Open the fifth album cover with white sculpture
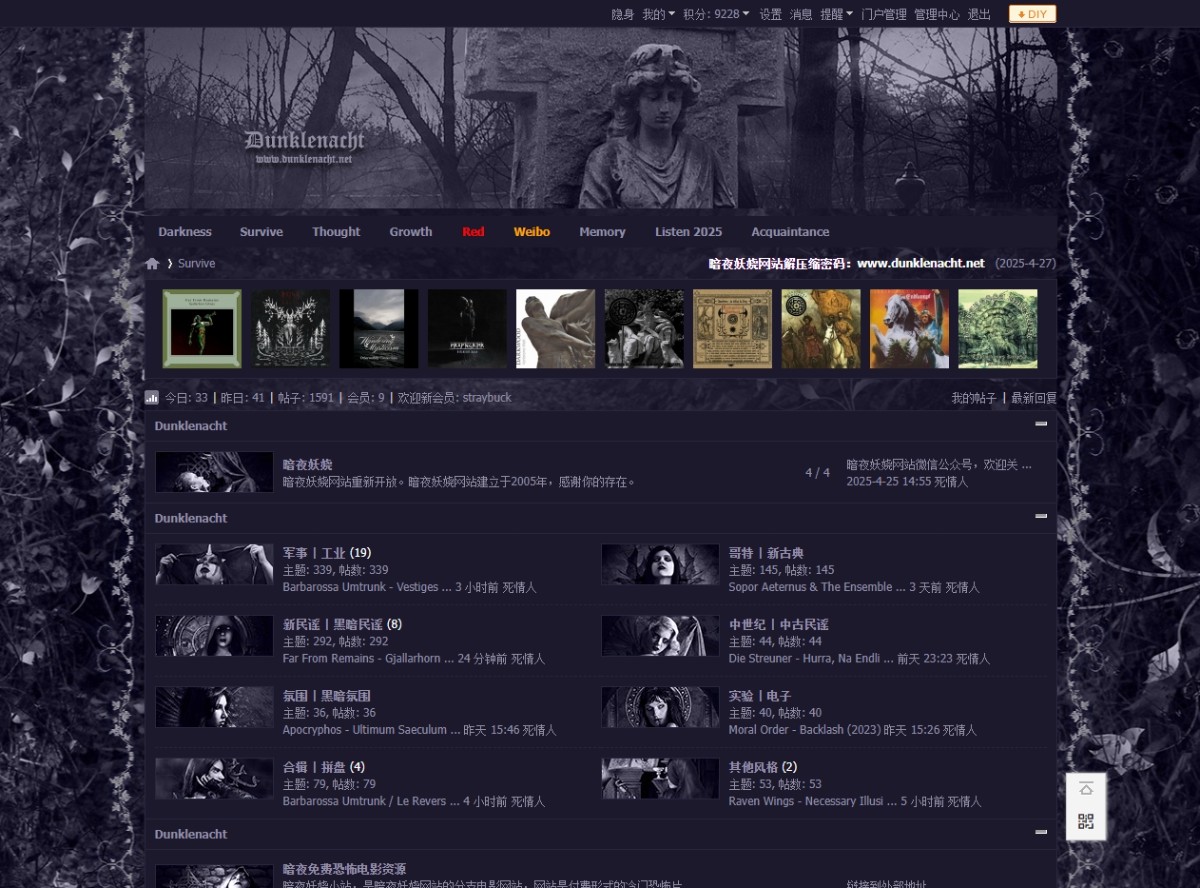This screenshot has width=1200, height=888. click(x=556, y=329)
